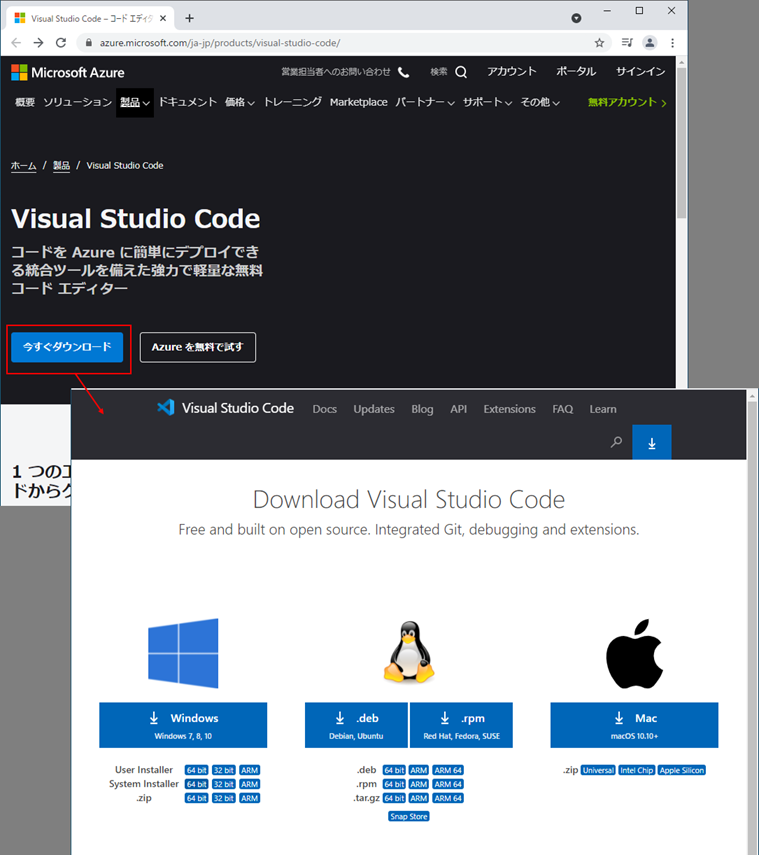Expand the 価格 dropdown

pos(240,103)
